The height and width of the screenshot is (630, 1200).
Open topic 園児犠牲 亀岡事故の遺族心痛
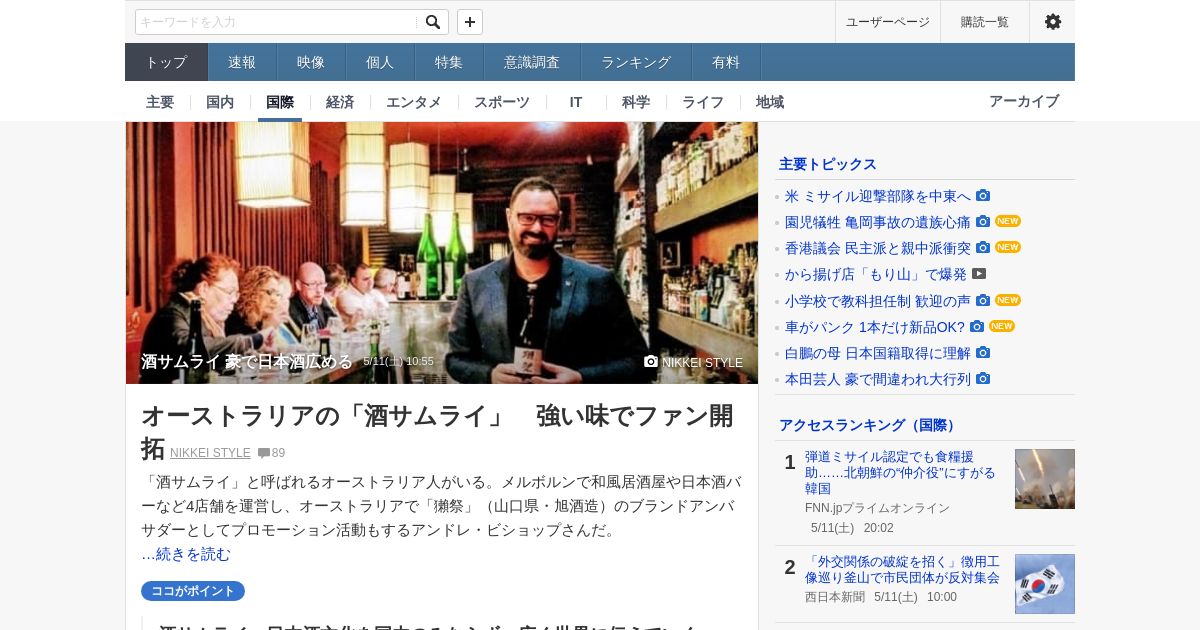tap(878, 222)
